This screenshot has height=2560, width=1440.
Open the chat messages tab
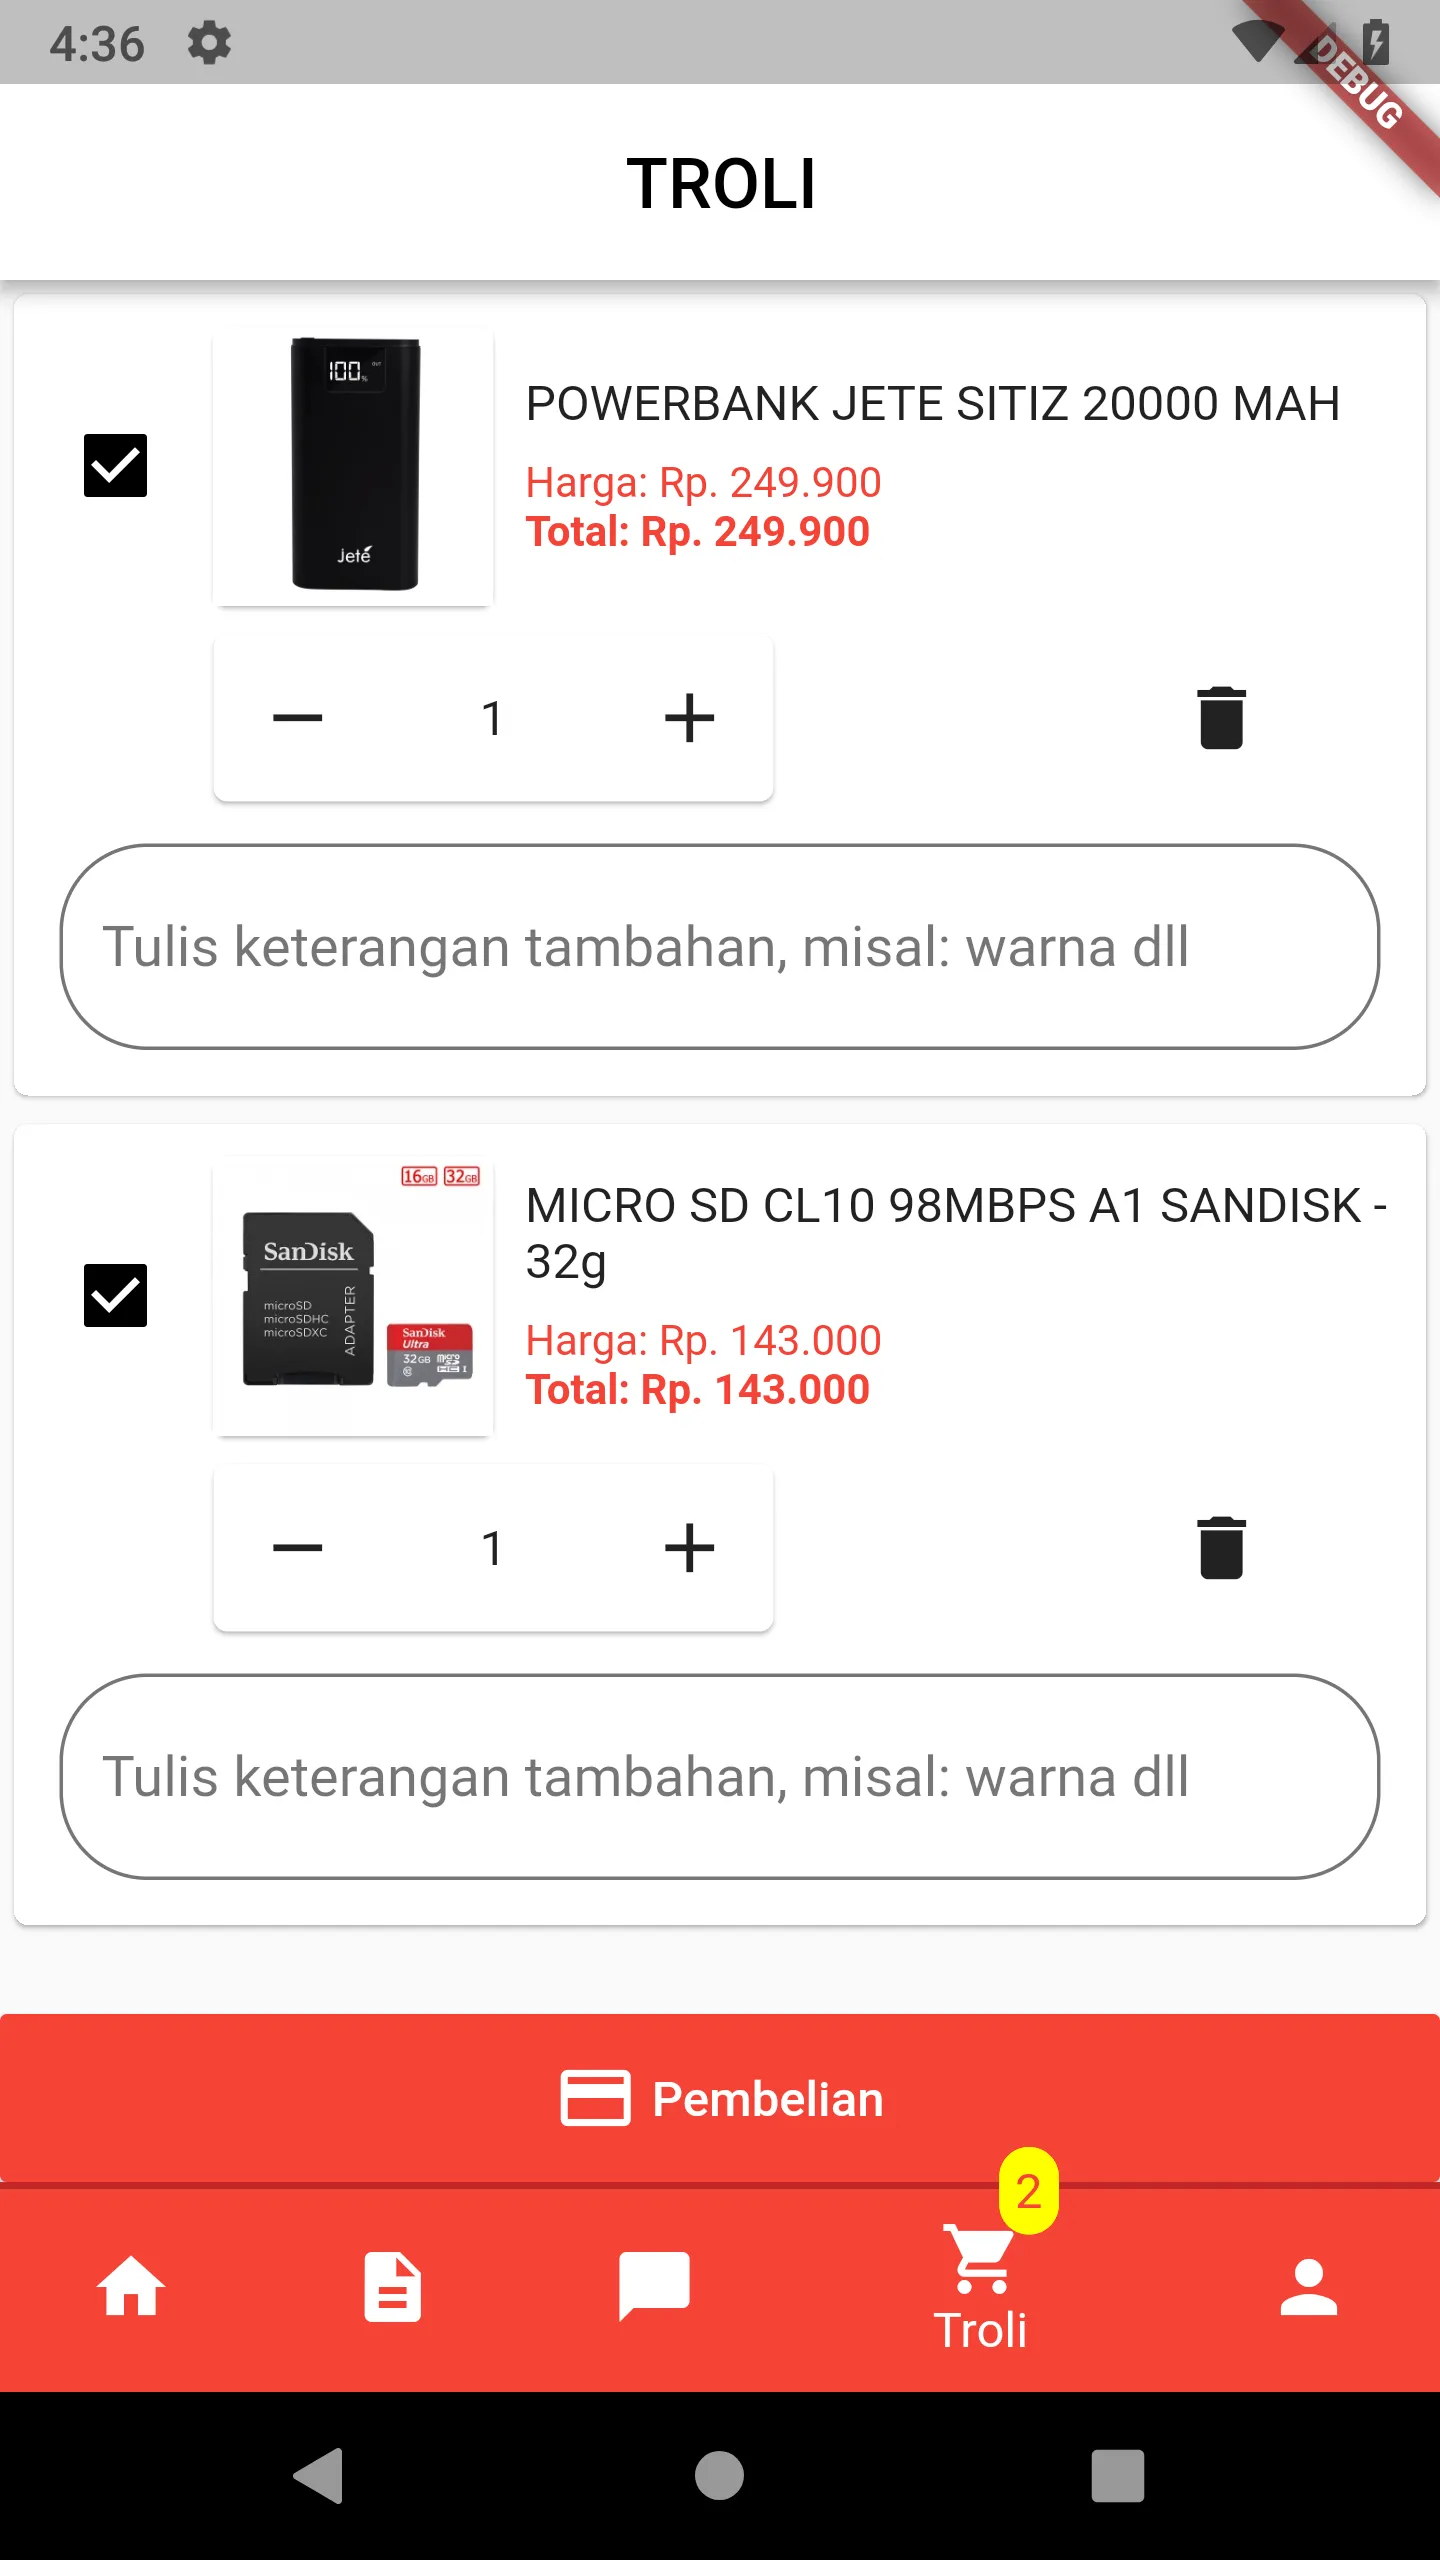pos(654,2286)
